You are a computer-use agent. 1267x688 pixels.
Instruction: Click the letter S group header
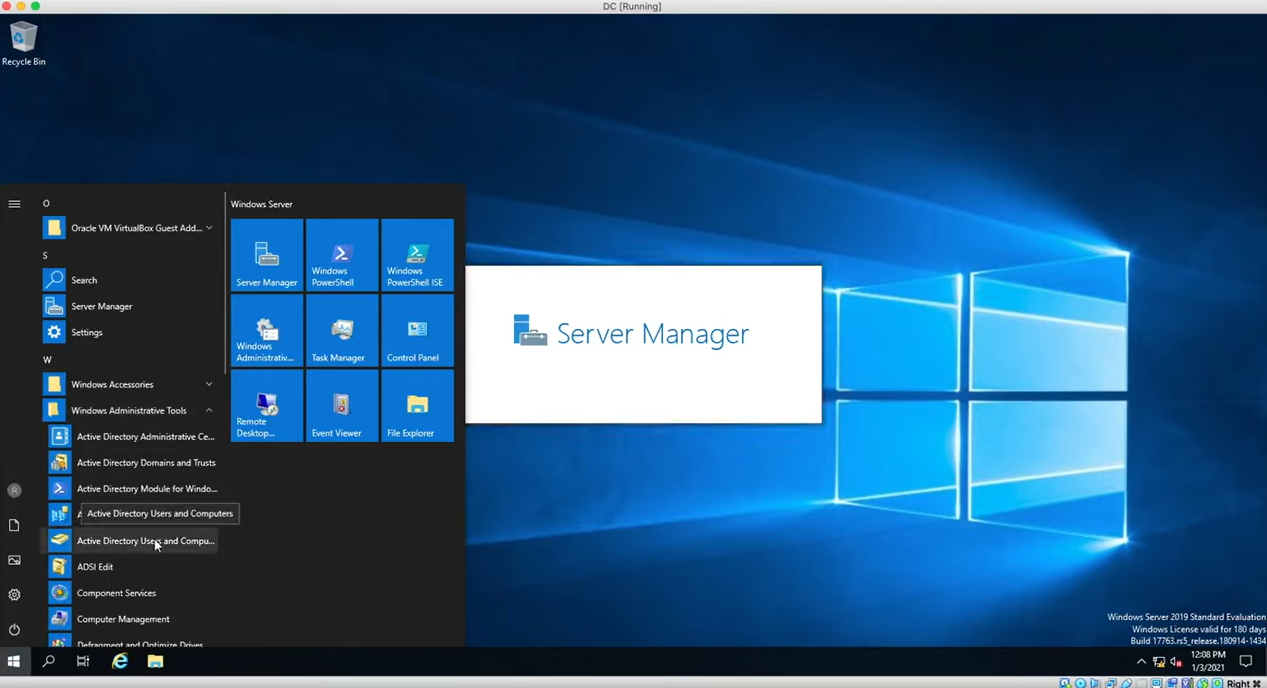(45, 255)
